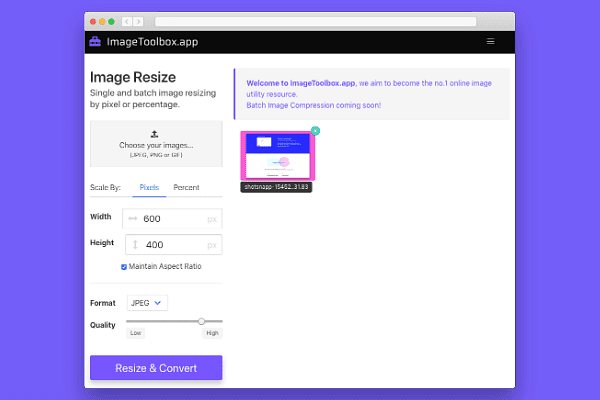The width and height of the screenshot is (600, 400).
Task: Click the Choose your images upload area
Action: coord(156,144)
